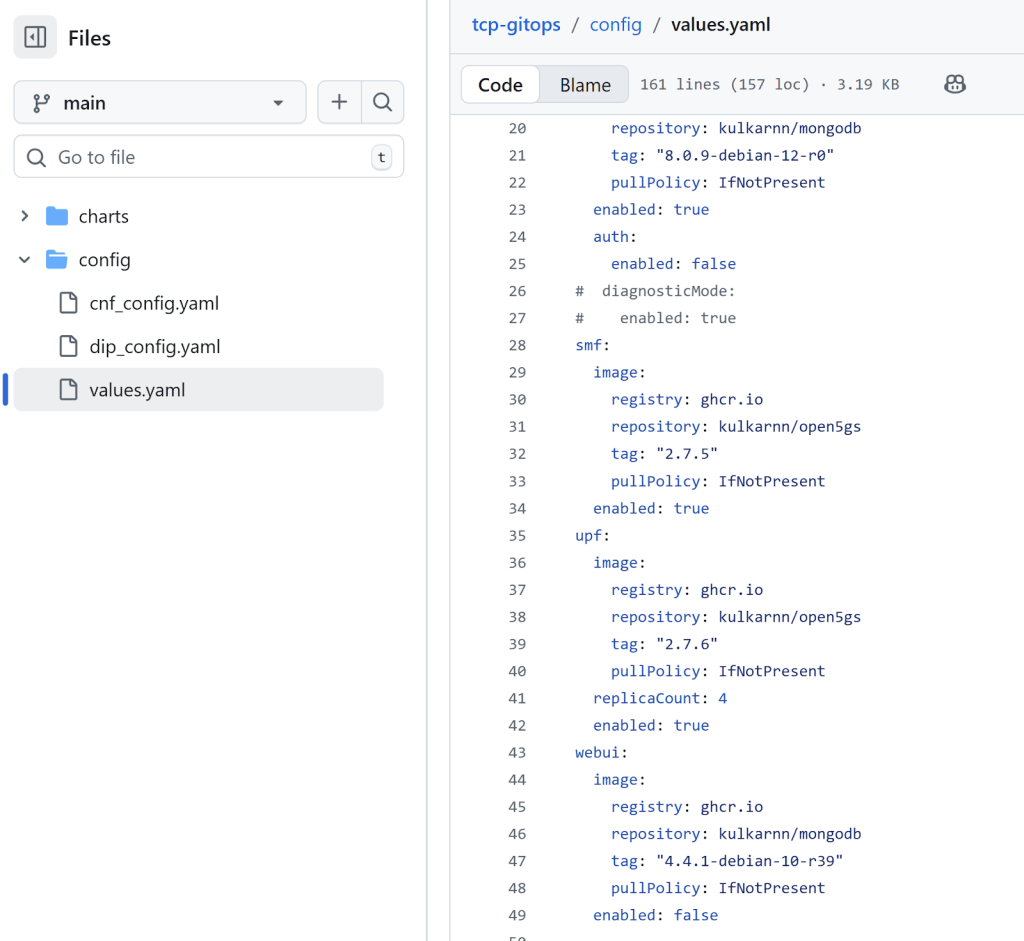Collapse the config folder chevron

tap(25, 260)
